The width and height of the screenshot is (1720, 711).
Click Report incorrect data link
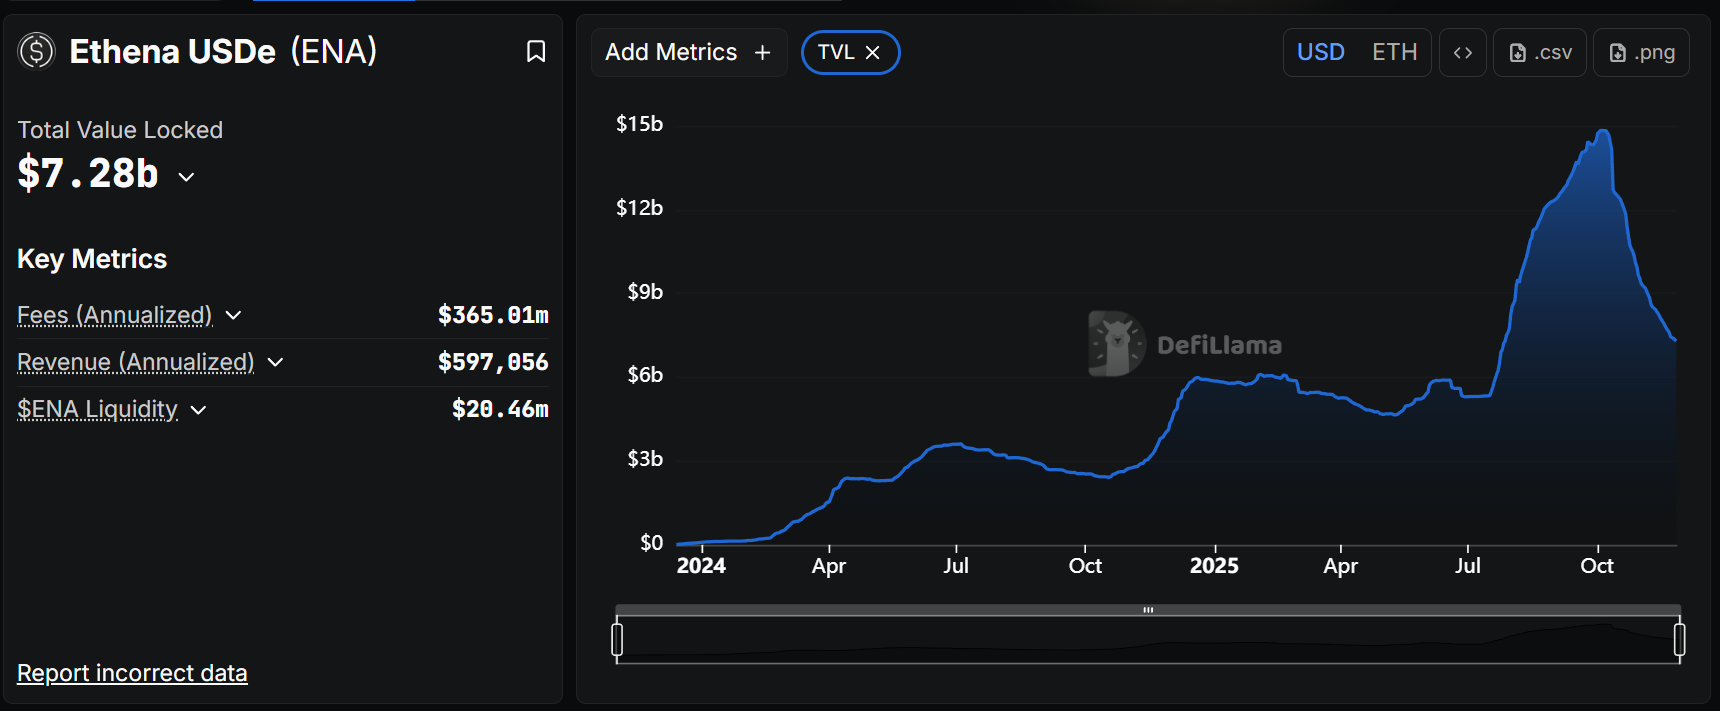click(x=132, y=673)
